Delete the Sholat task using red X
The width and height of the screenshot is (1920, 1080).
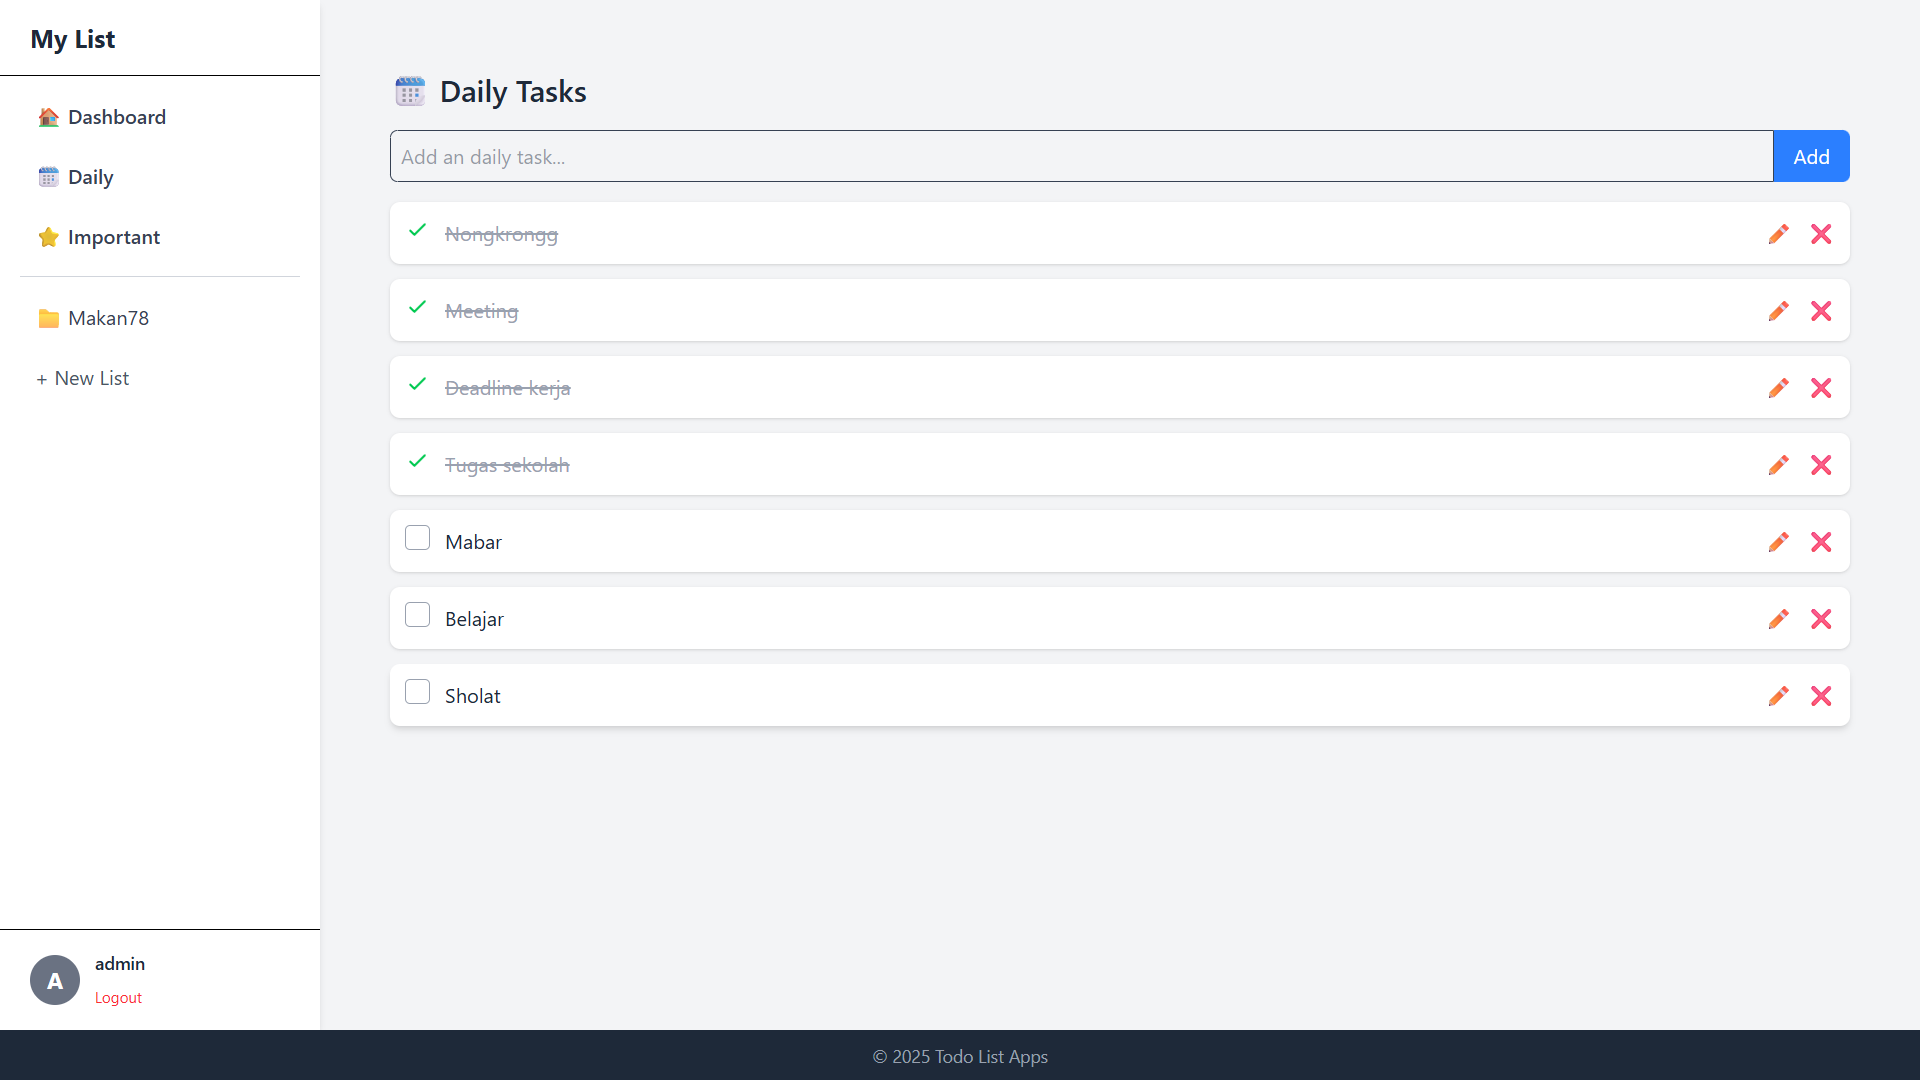[x=1821, y=695]
